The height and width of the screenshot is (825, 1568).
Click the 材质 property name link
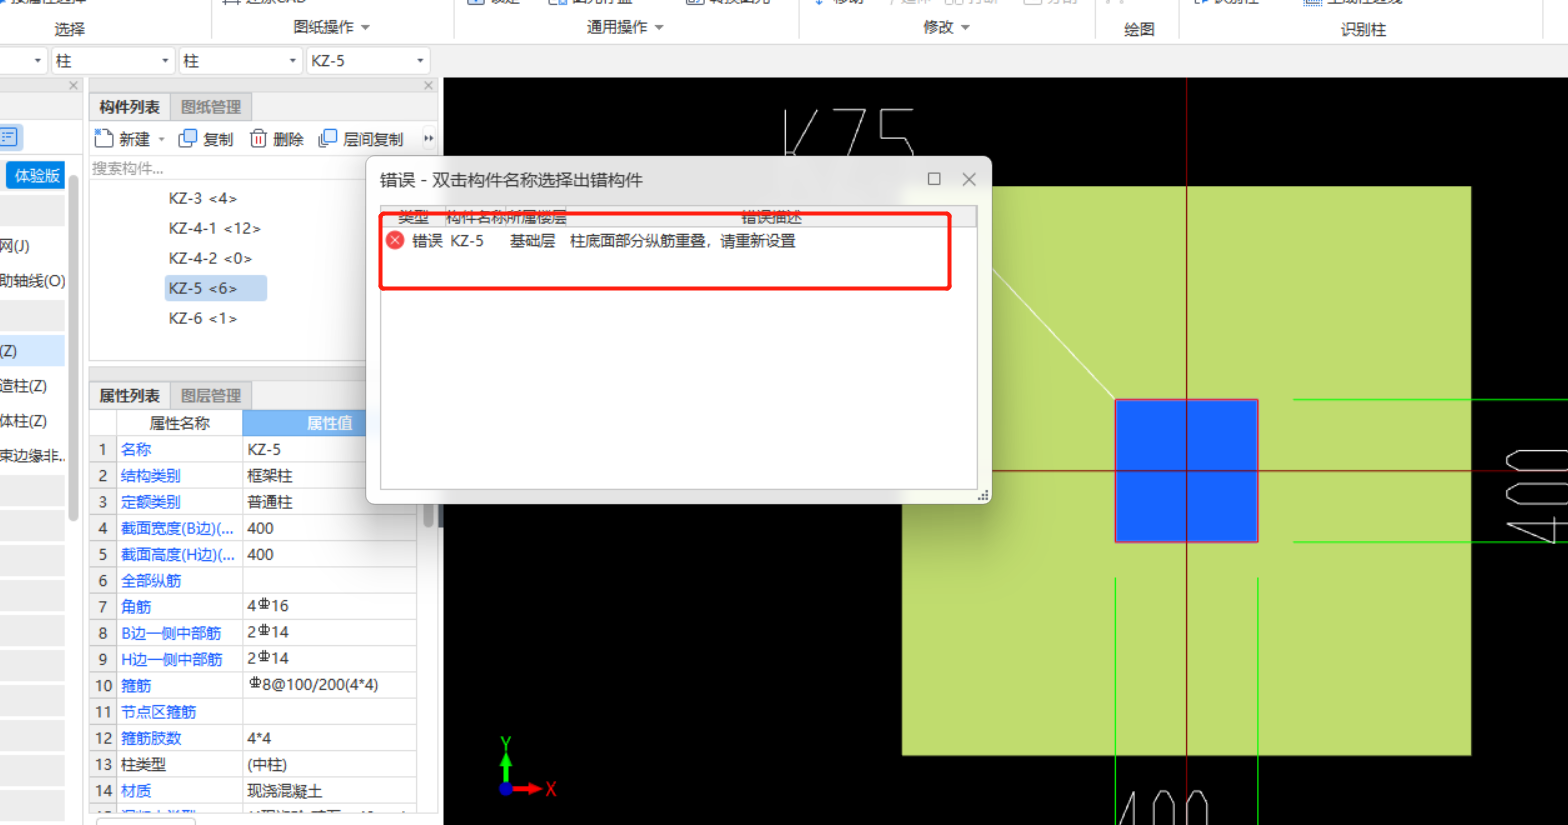136,790
